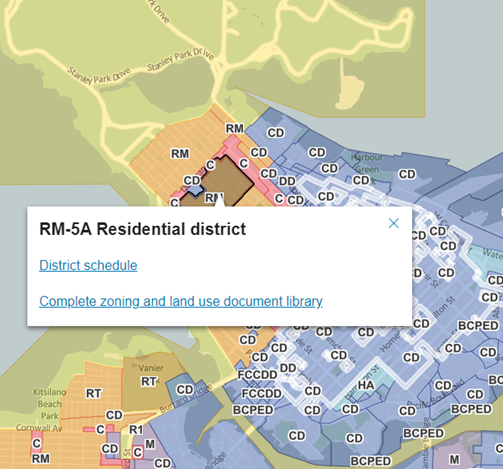Click the Kitsilano Beach Park label
The height and width of the screenshot is (469, 503).
pos(49,404)
